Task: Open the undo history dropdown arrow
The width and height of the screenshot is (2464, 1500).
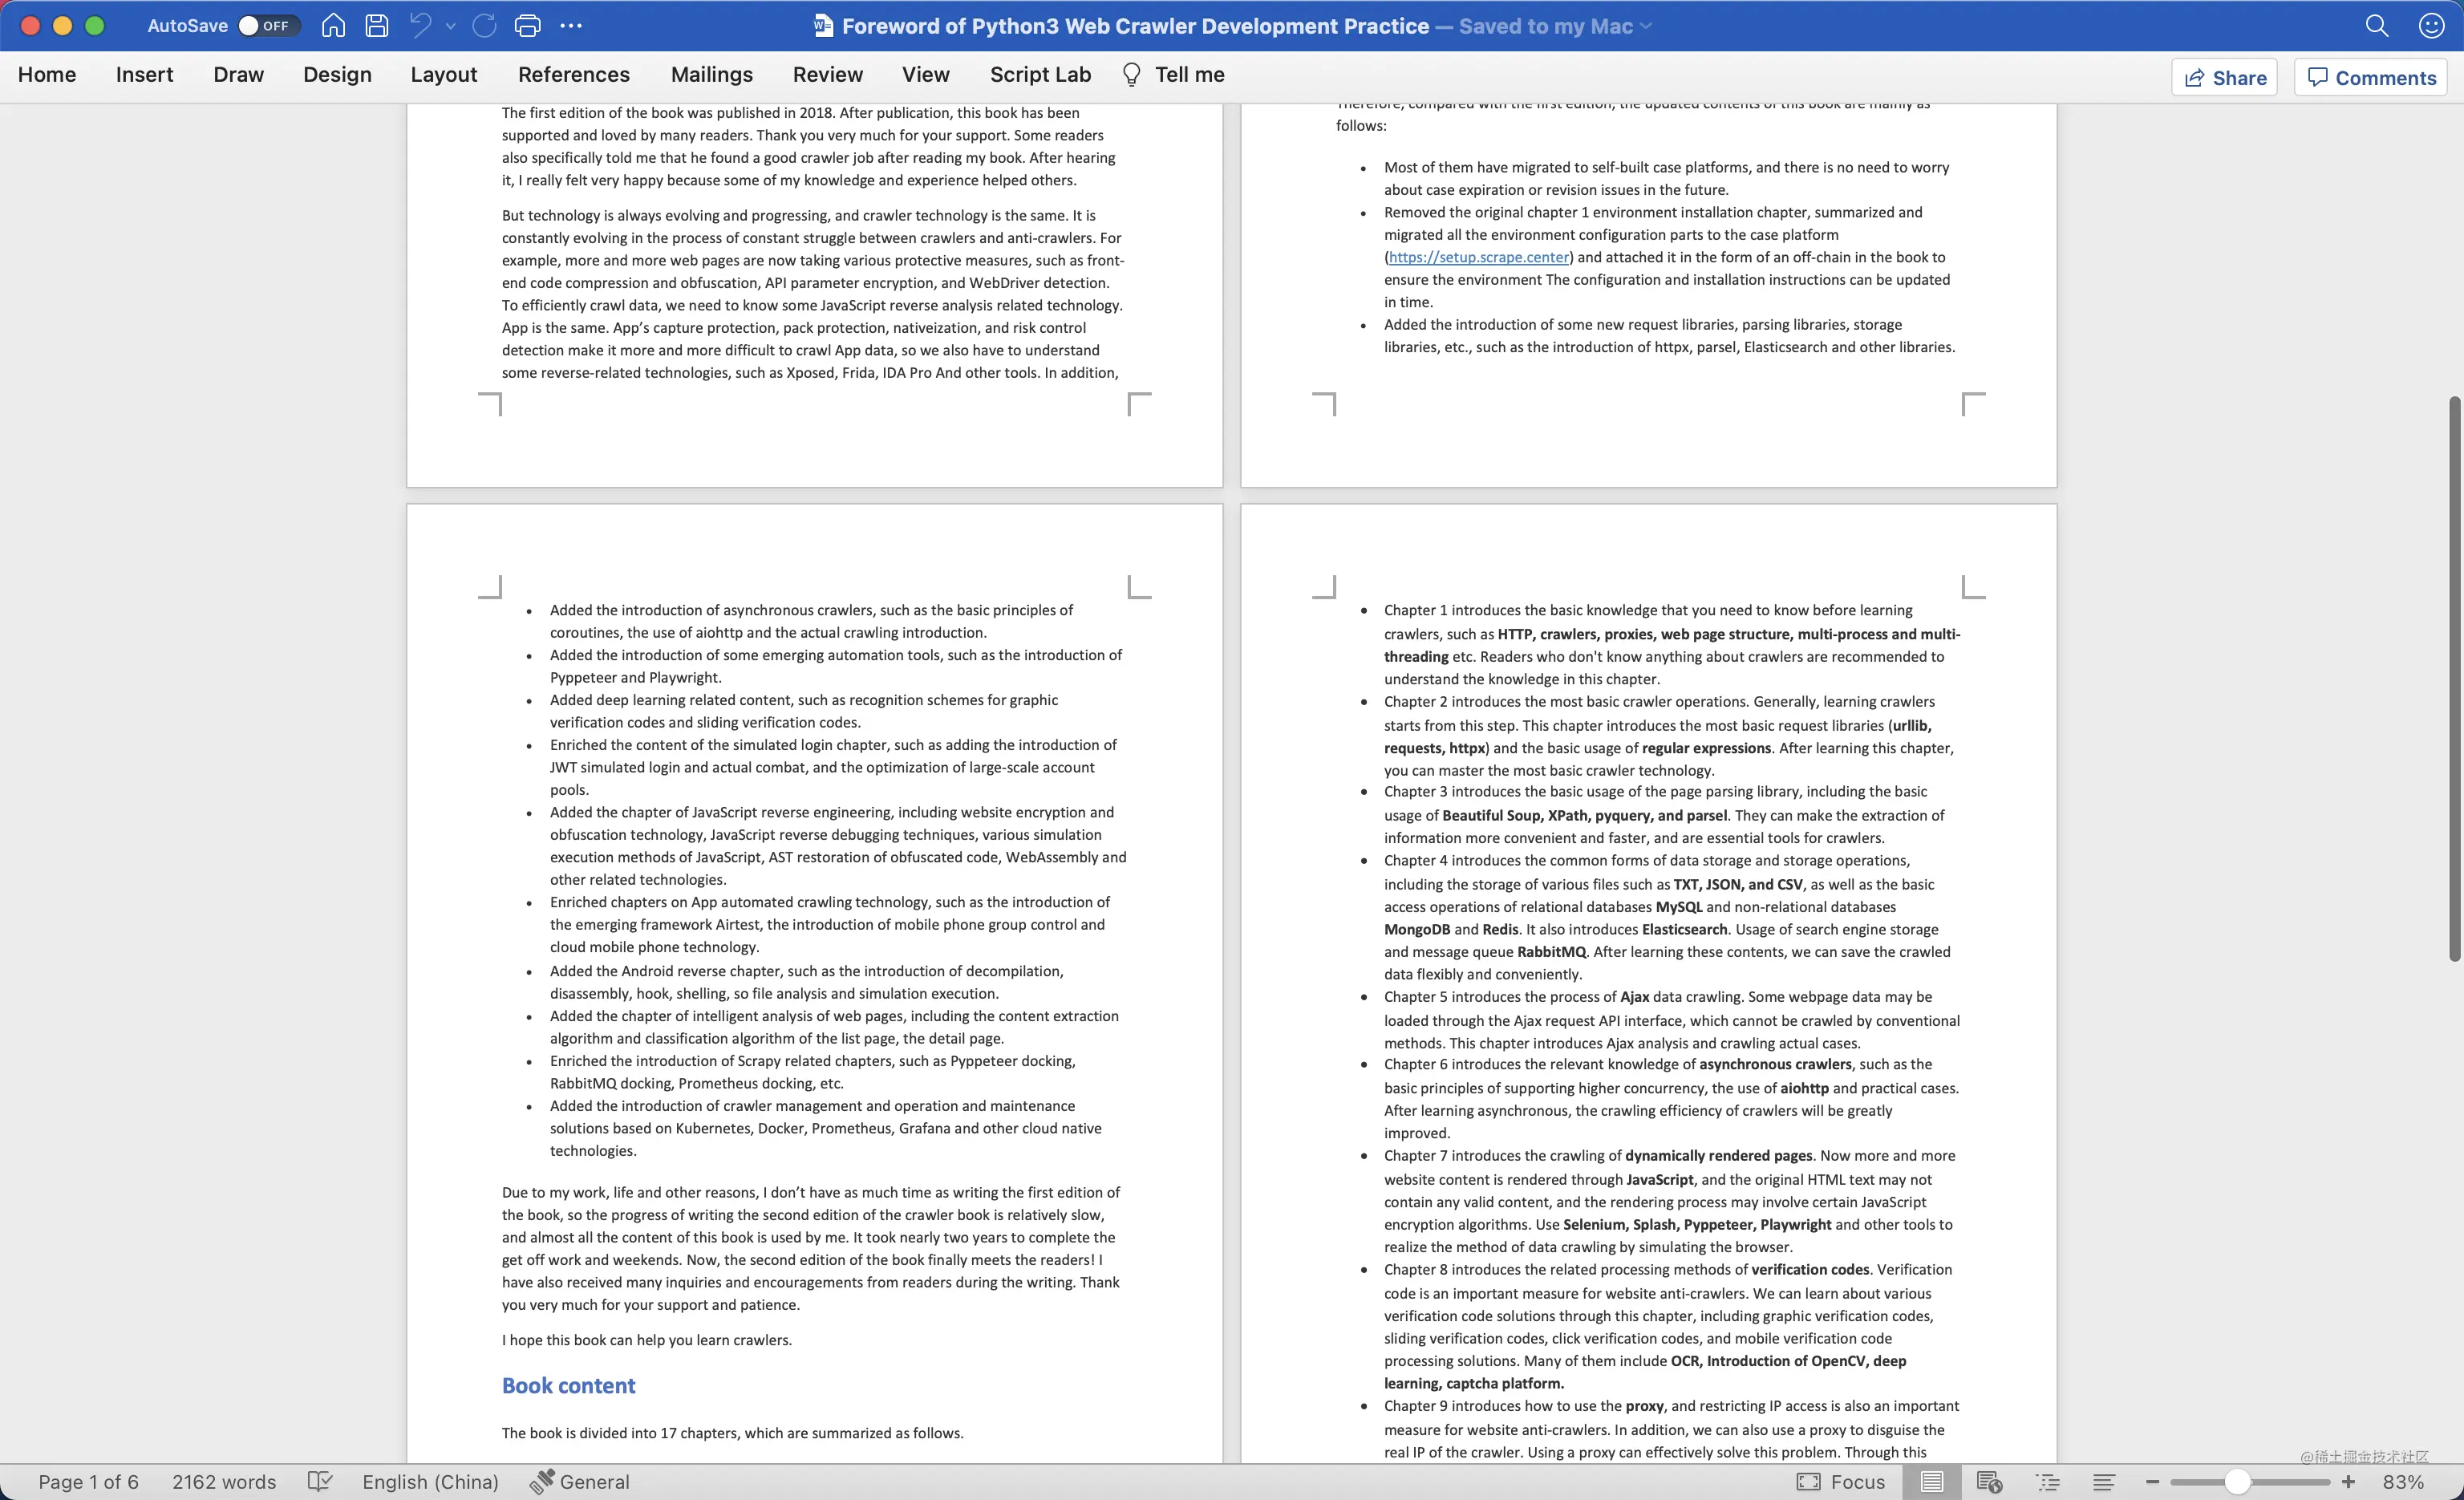Action: [451, 26]
